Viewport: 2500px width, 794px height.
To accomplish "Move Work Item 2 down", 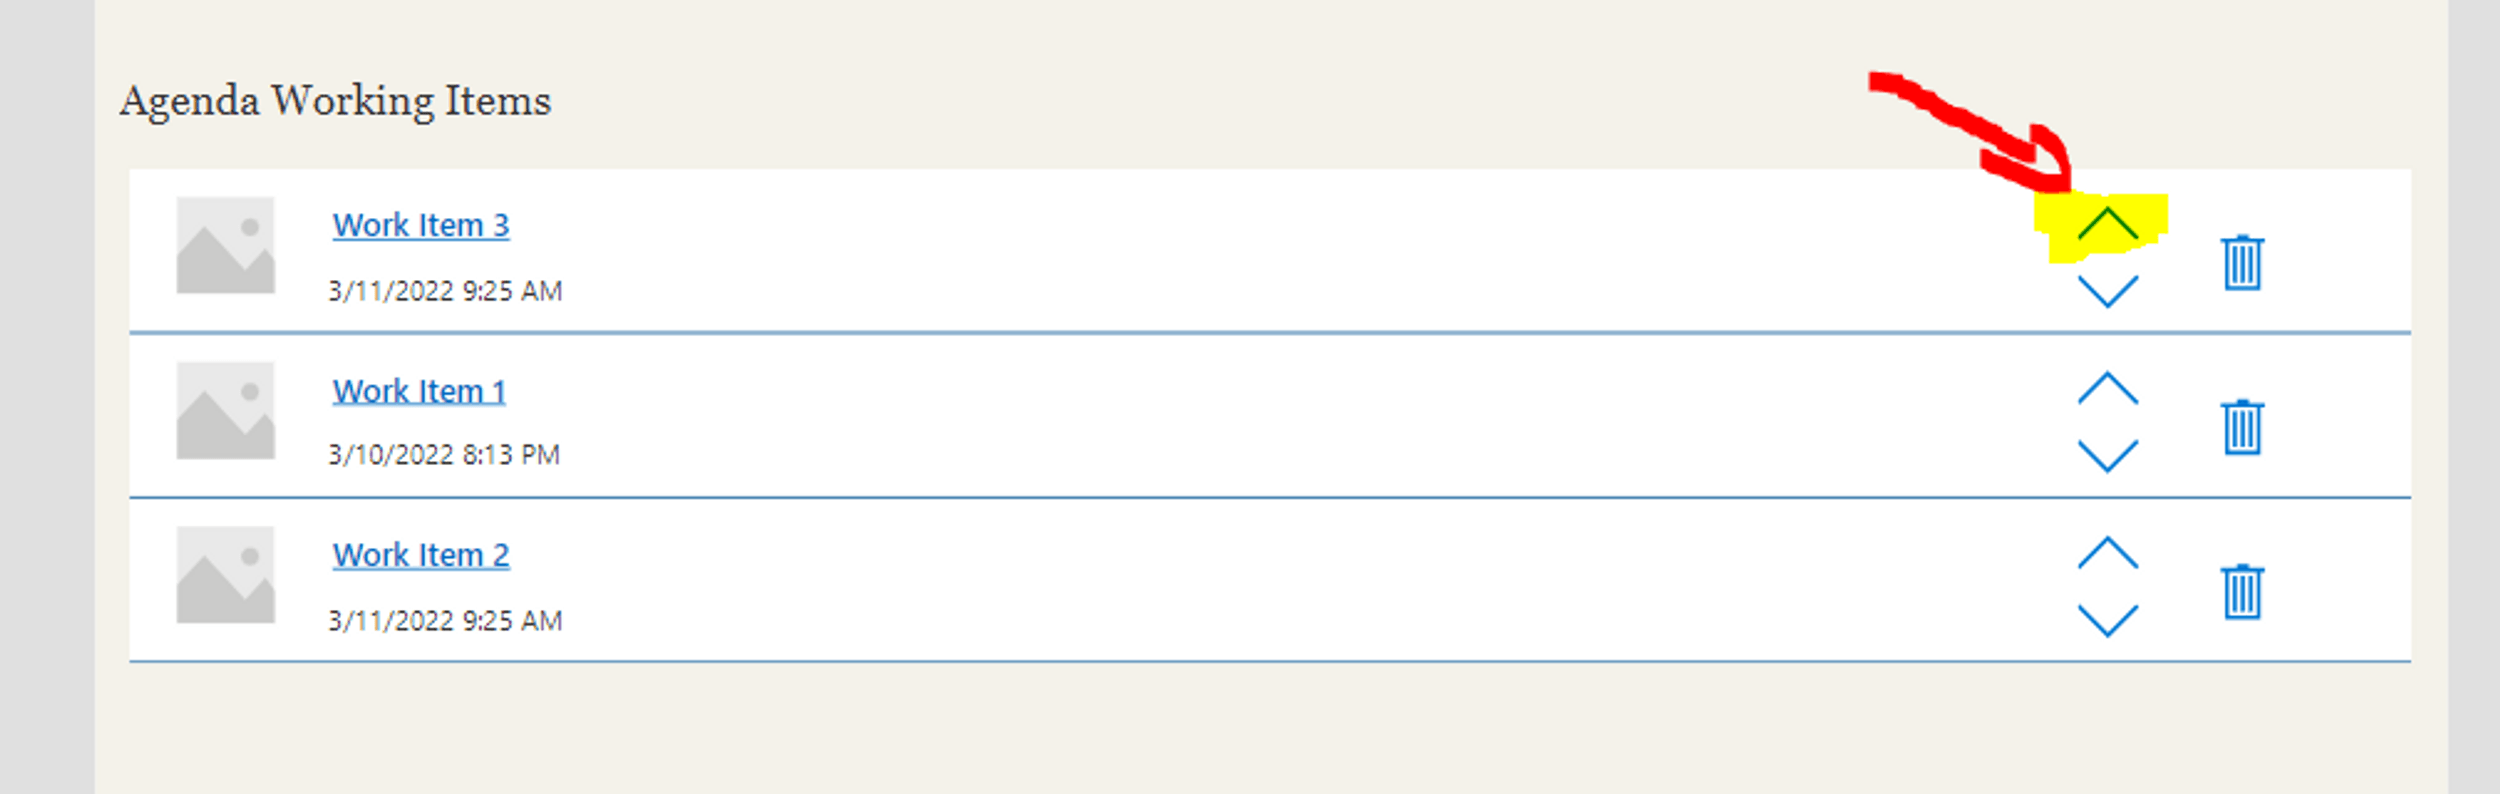I will [2107, 620].
